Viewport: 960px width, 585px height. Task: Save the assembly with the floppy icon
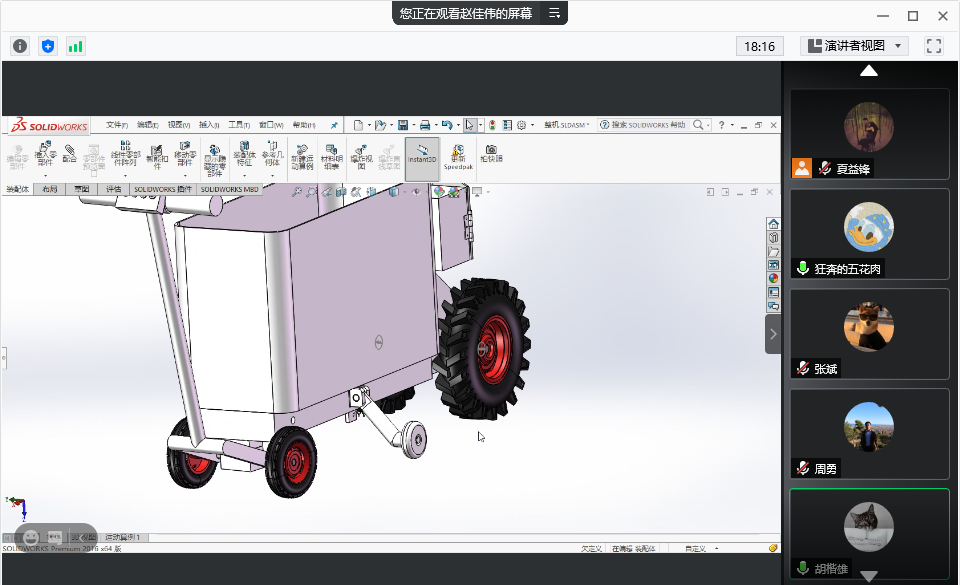[403, 125]
